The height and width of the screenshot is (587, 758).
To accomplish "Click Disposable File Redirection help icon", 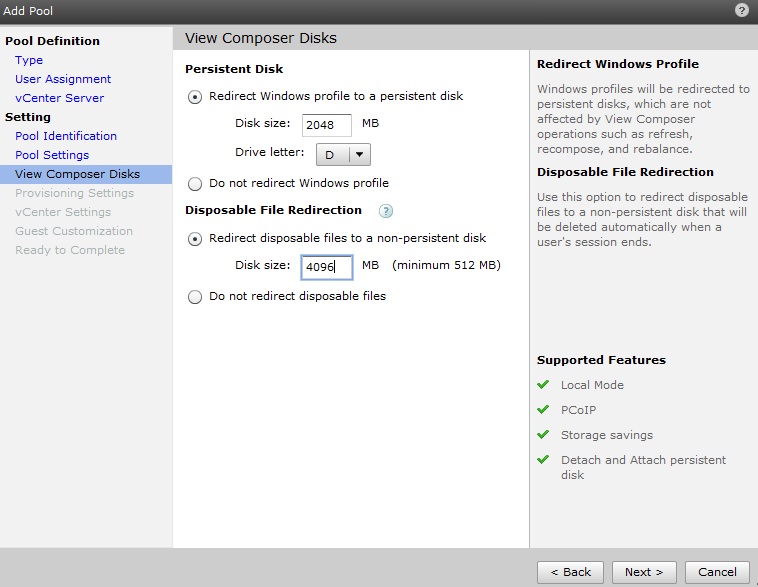I will (385, 211).
